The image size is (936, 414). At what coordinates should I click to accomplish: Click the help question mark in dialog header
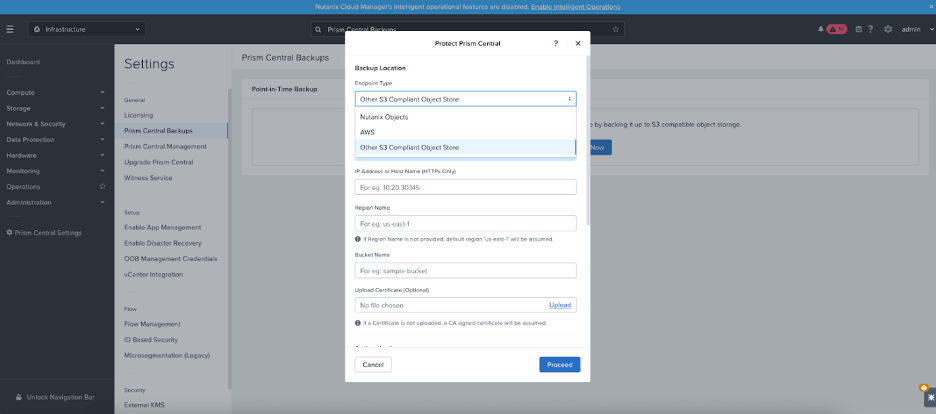tap(556, 44)
